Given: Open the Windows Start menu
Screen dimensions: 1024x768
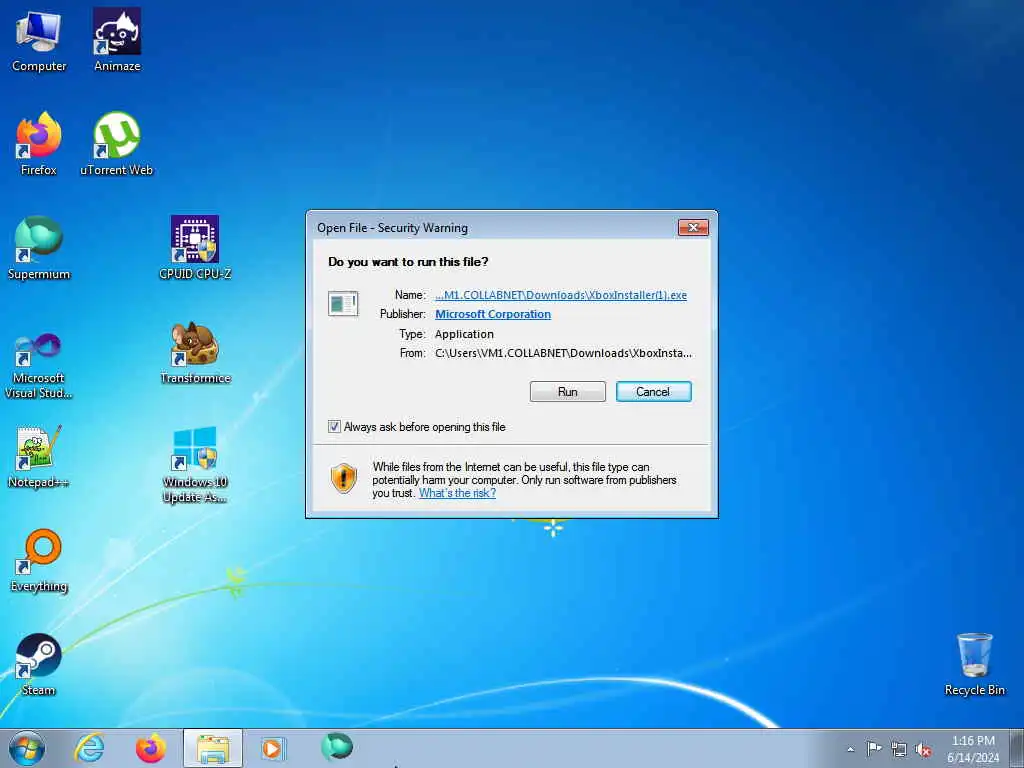Looking at the screenshot, I should (x=27, y=748).
